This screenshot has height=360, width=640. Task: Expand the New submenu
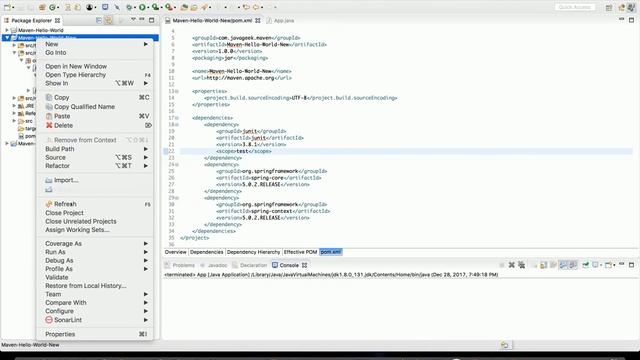[95, 44]
